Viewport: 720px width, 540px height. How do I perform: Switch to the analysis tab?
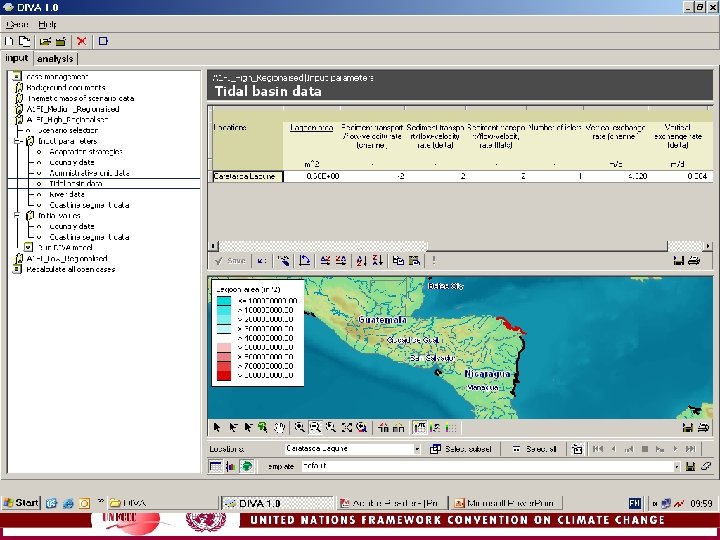pyautogui.click(x=56, y=59)
